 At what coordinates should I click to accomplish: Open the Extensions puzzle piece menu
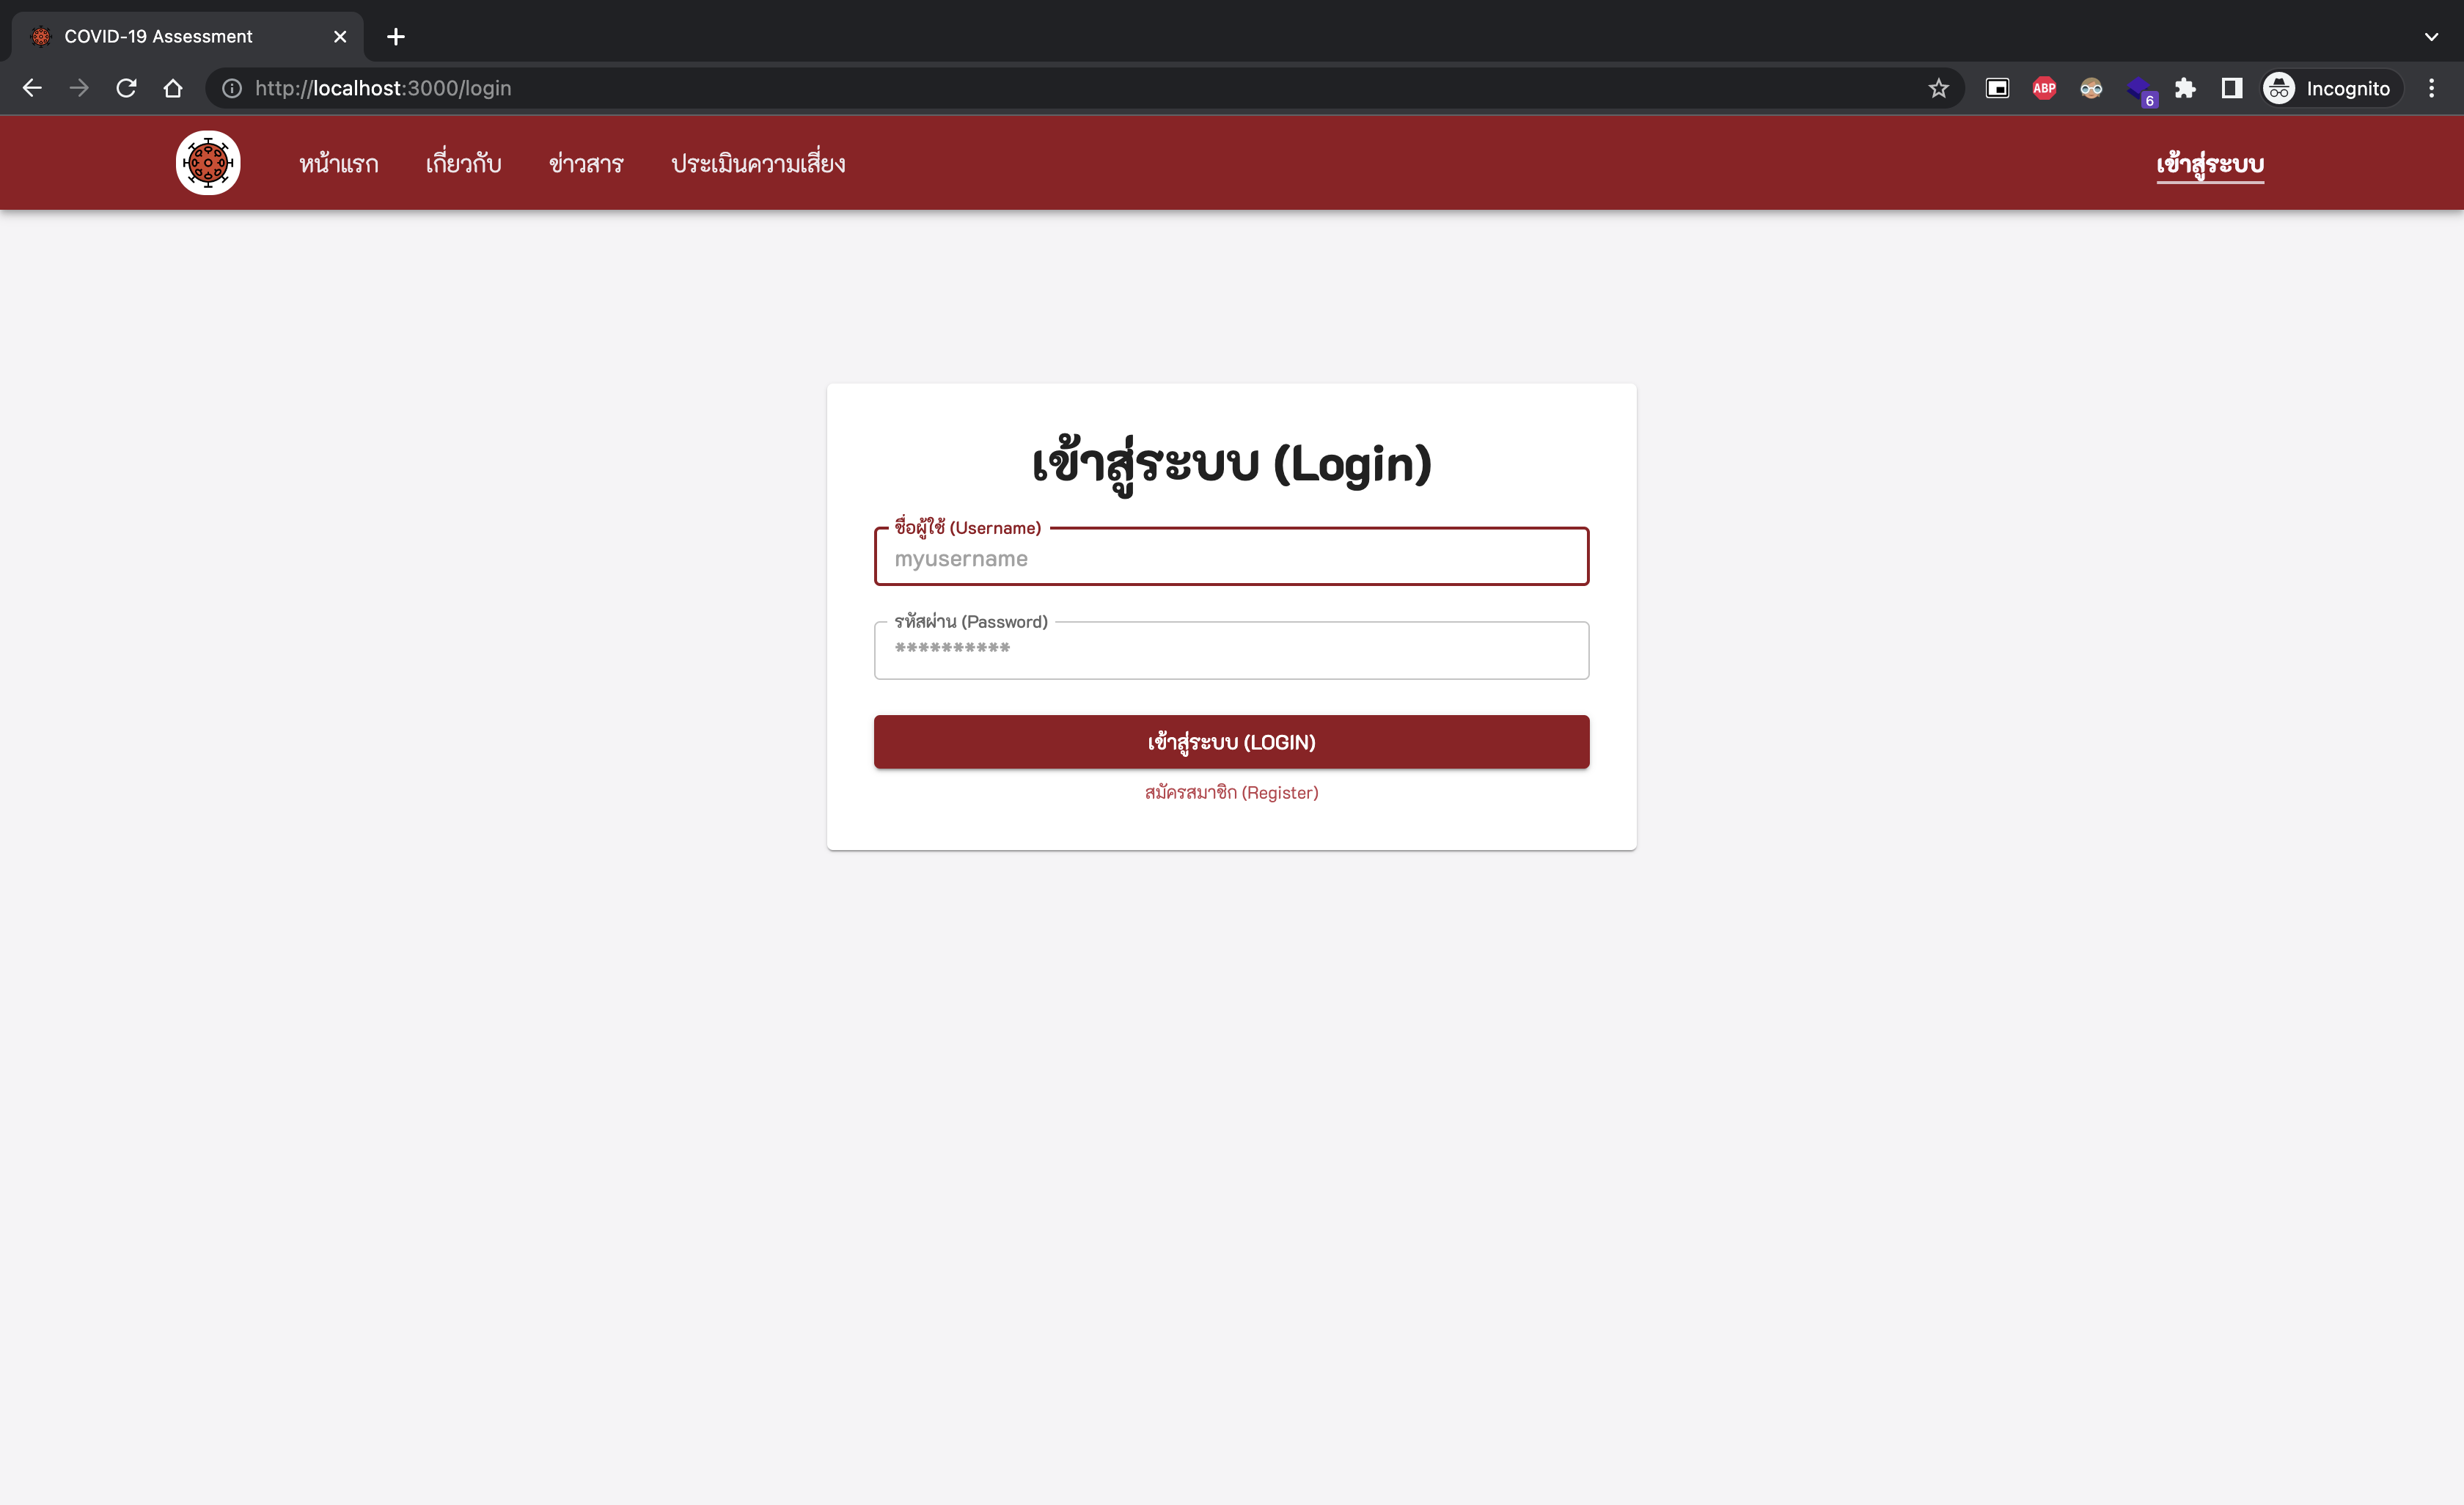coord(2185,88)
